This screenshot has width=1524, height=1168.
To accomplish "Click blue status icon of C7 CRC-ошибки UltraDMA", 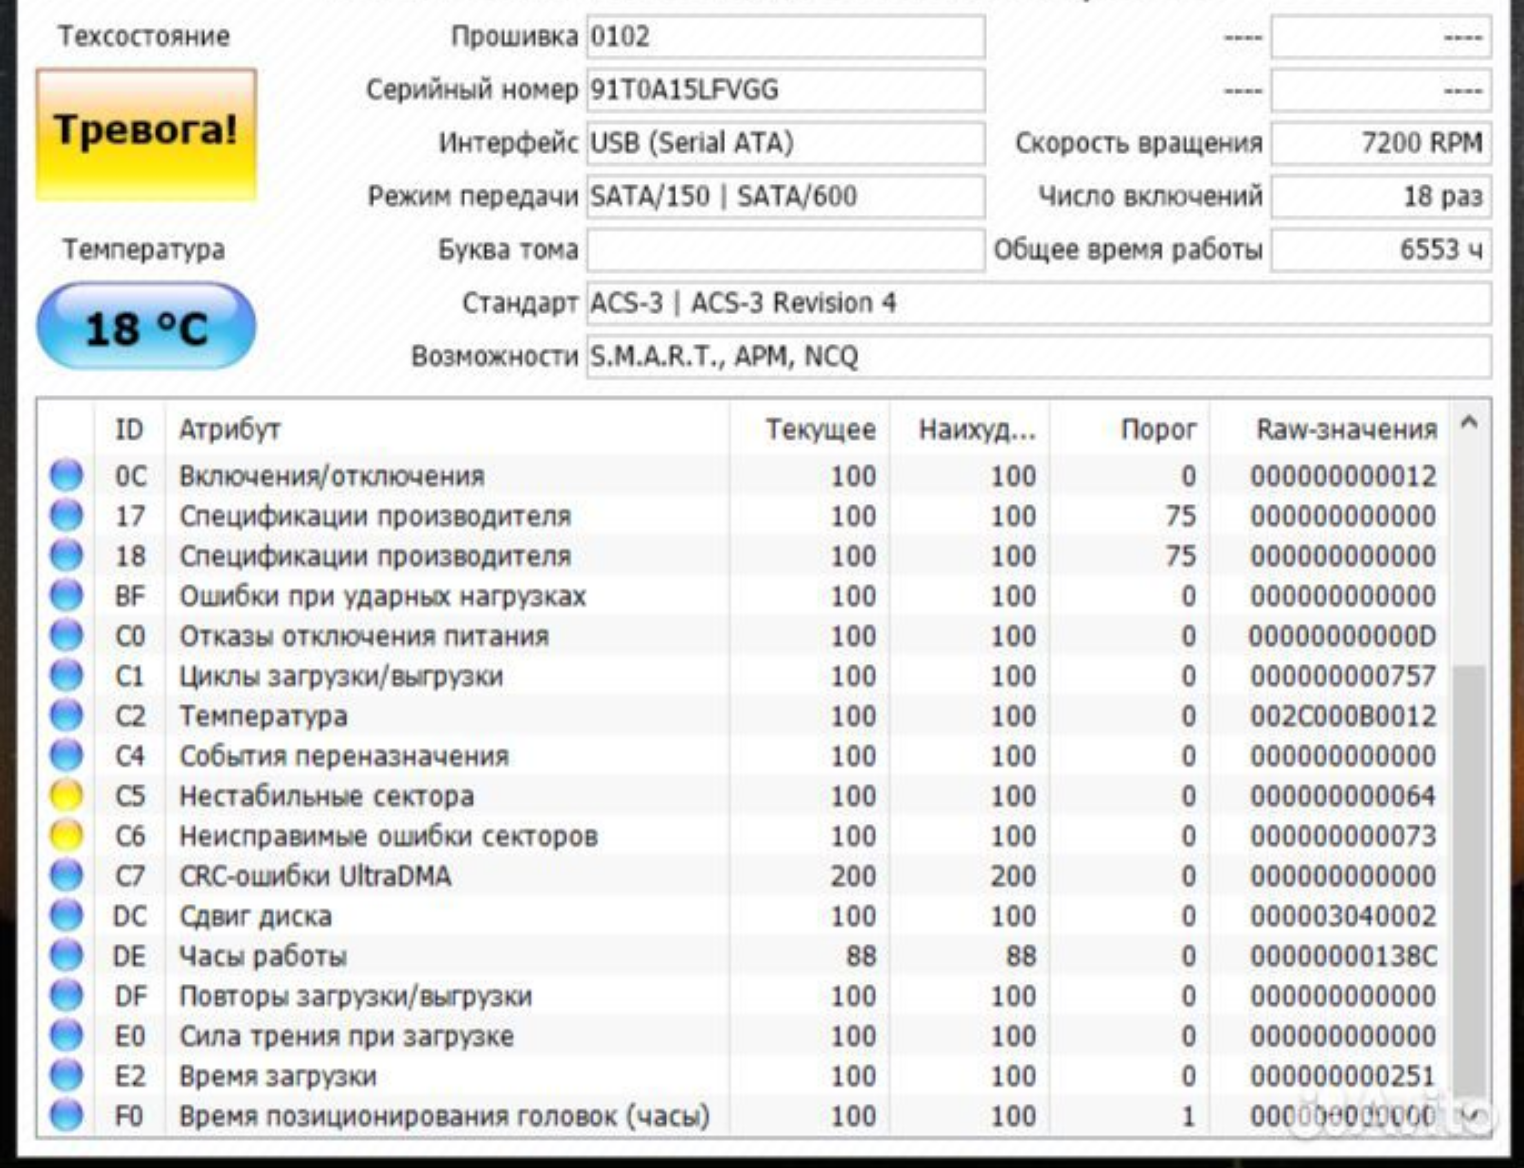I will (x=66, y=875).
